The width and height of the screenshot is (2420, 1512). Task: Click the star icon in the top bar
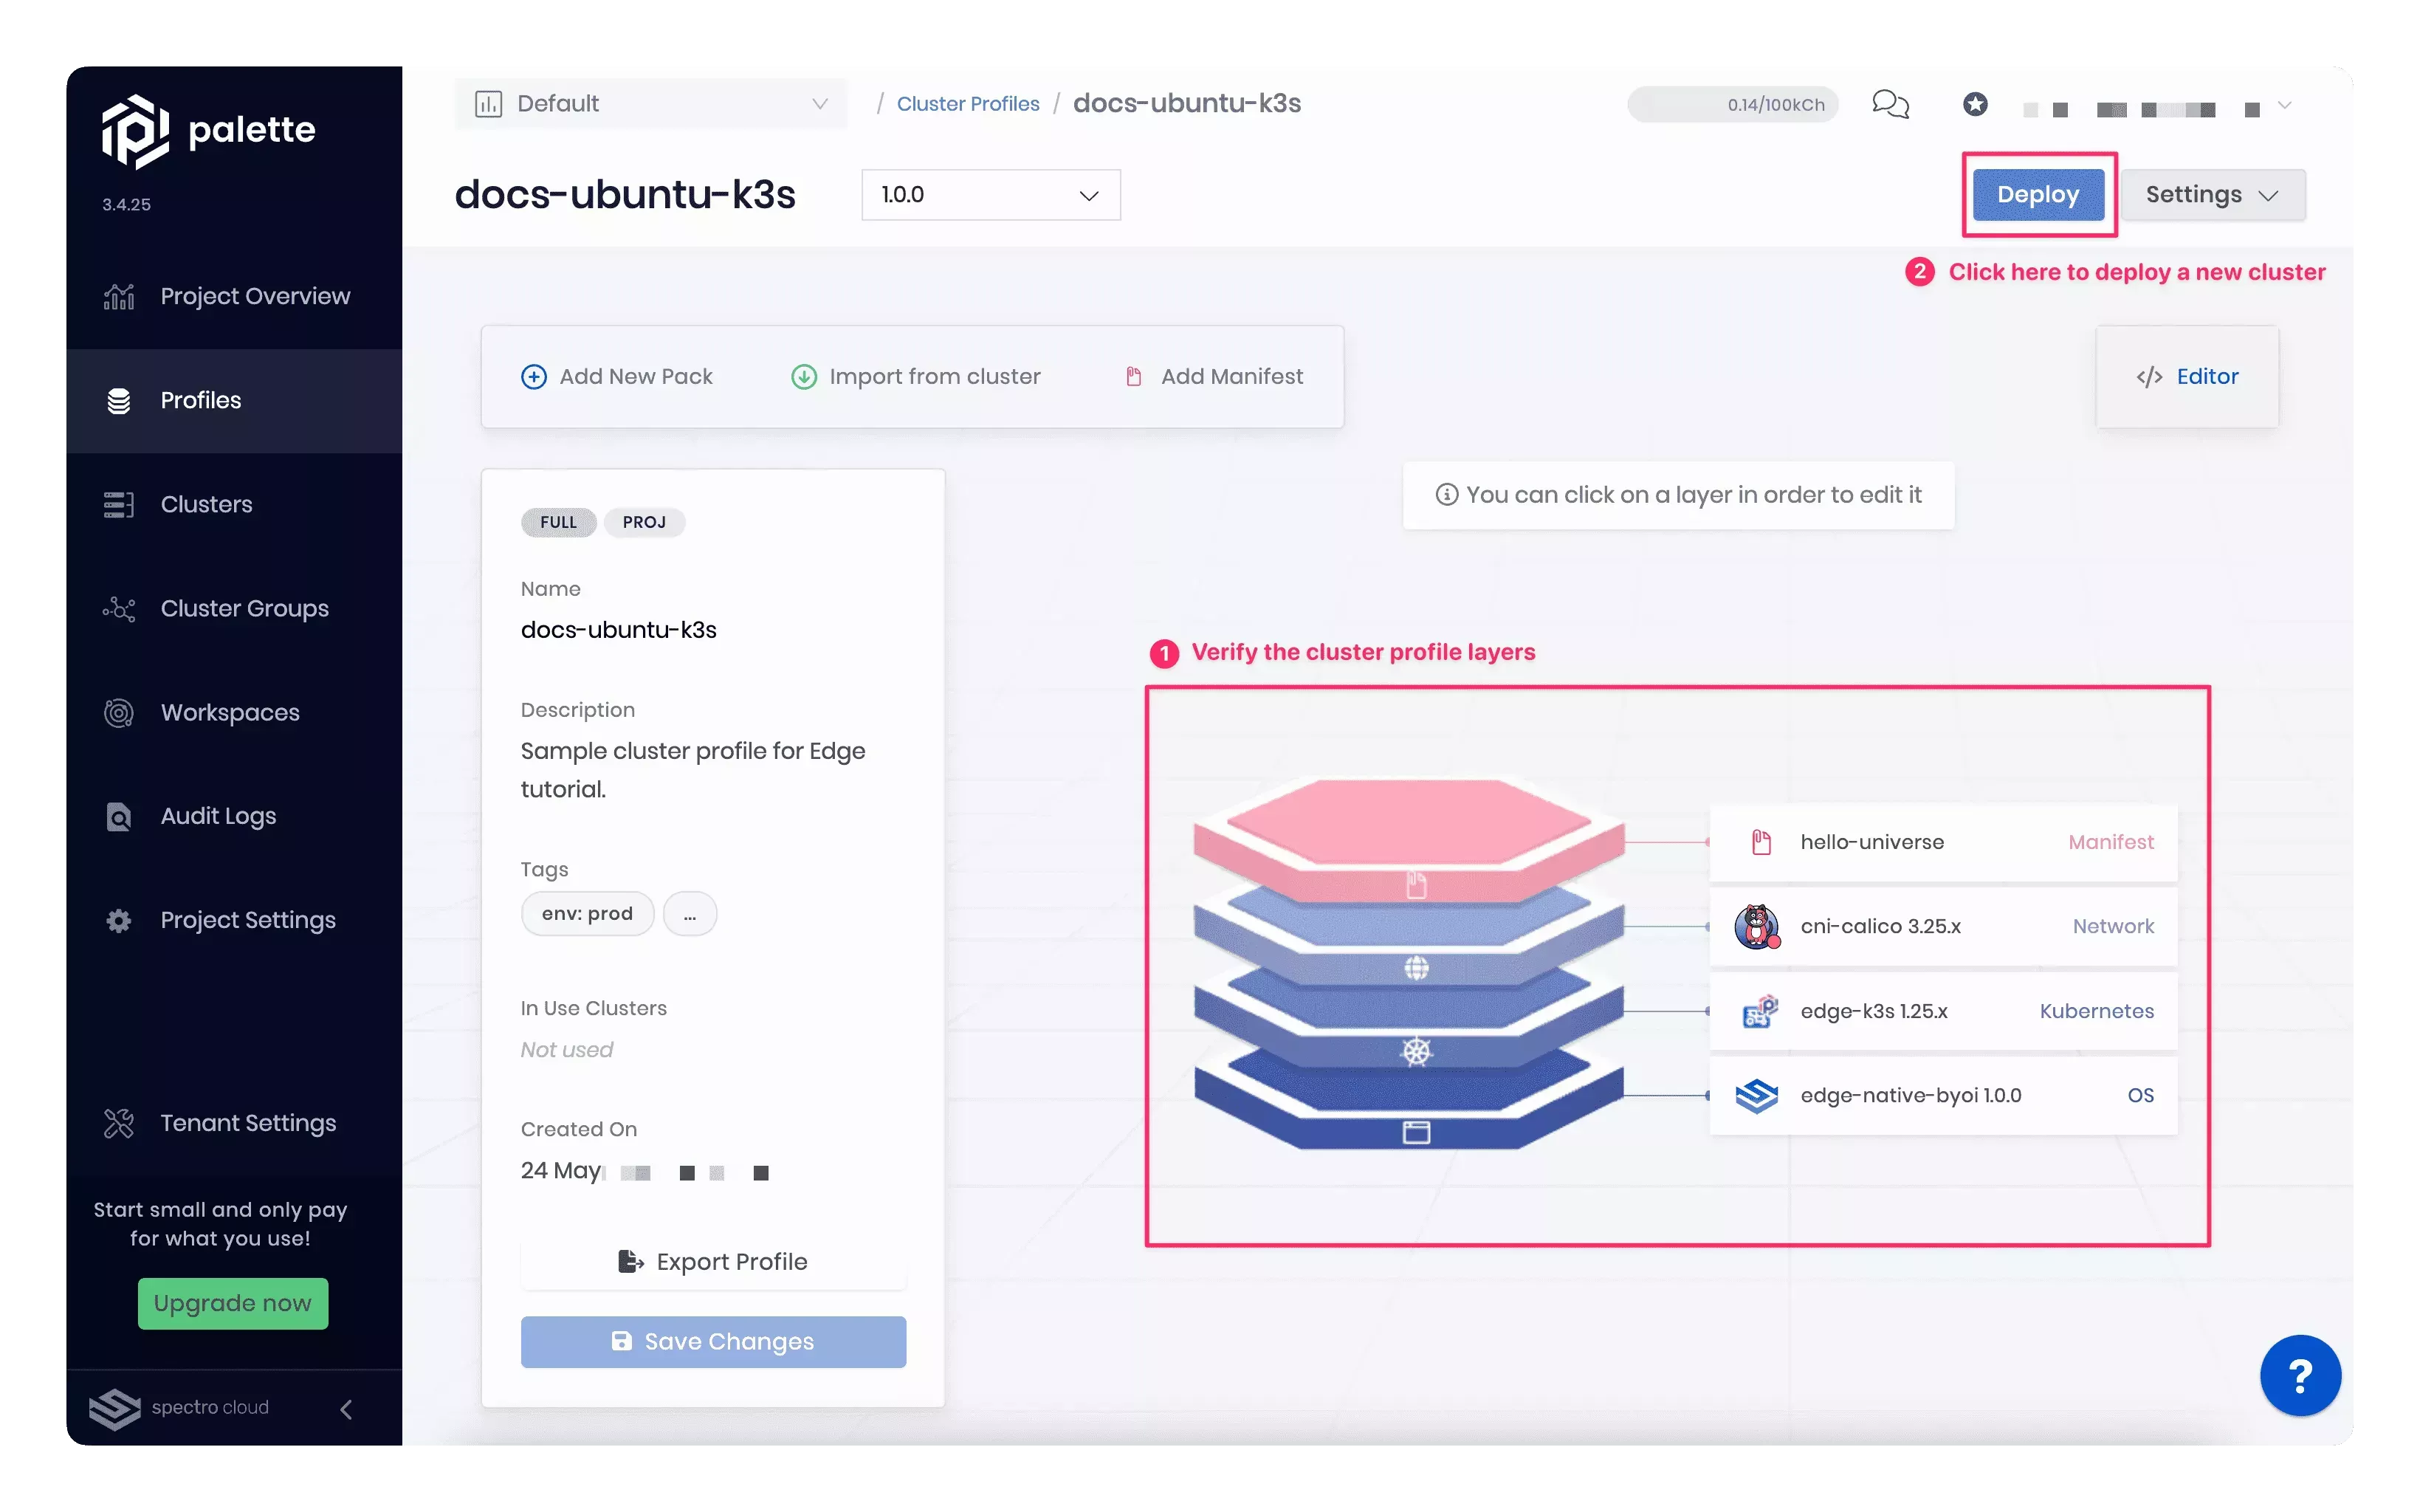click(x=1975, y=103)
